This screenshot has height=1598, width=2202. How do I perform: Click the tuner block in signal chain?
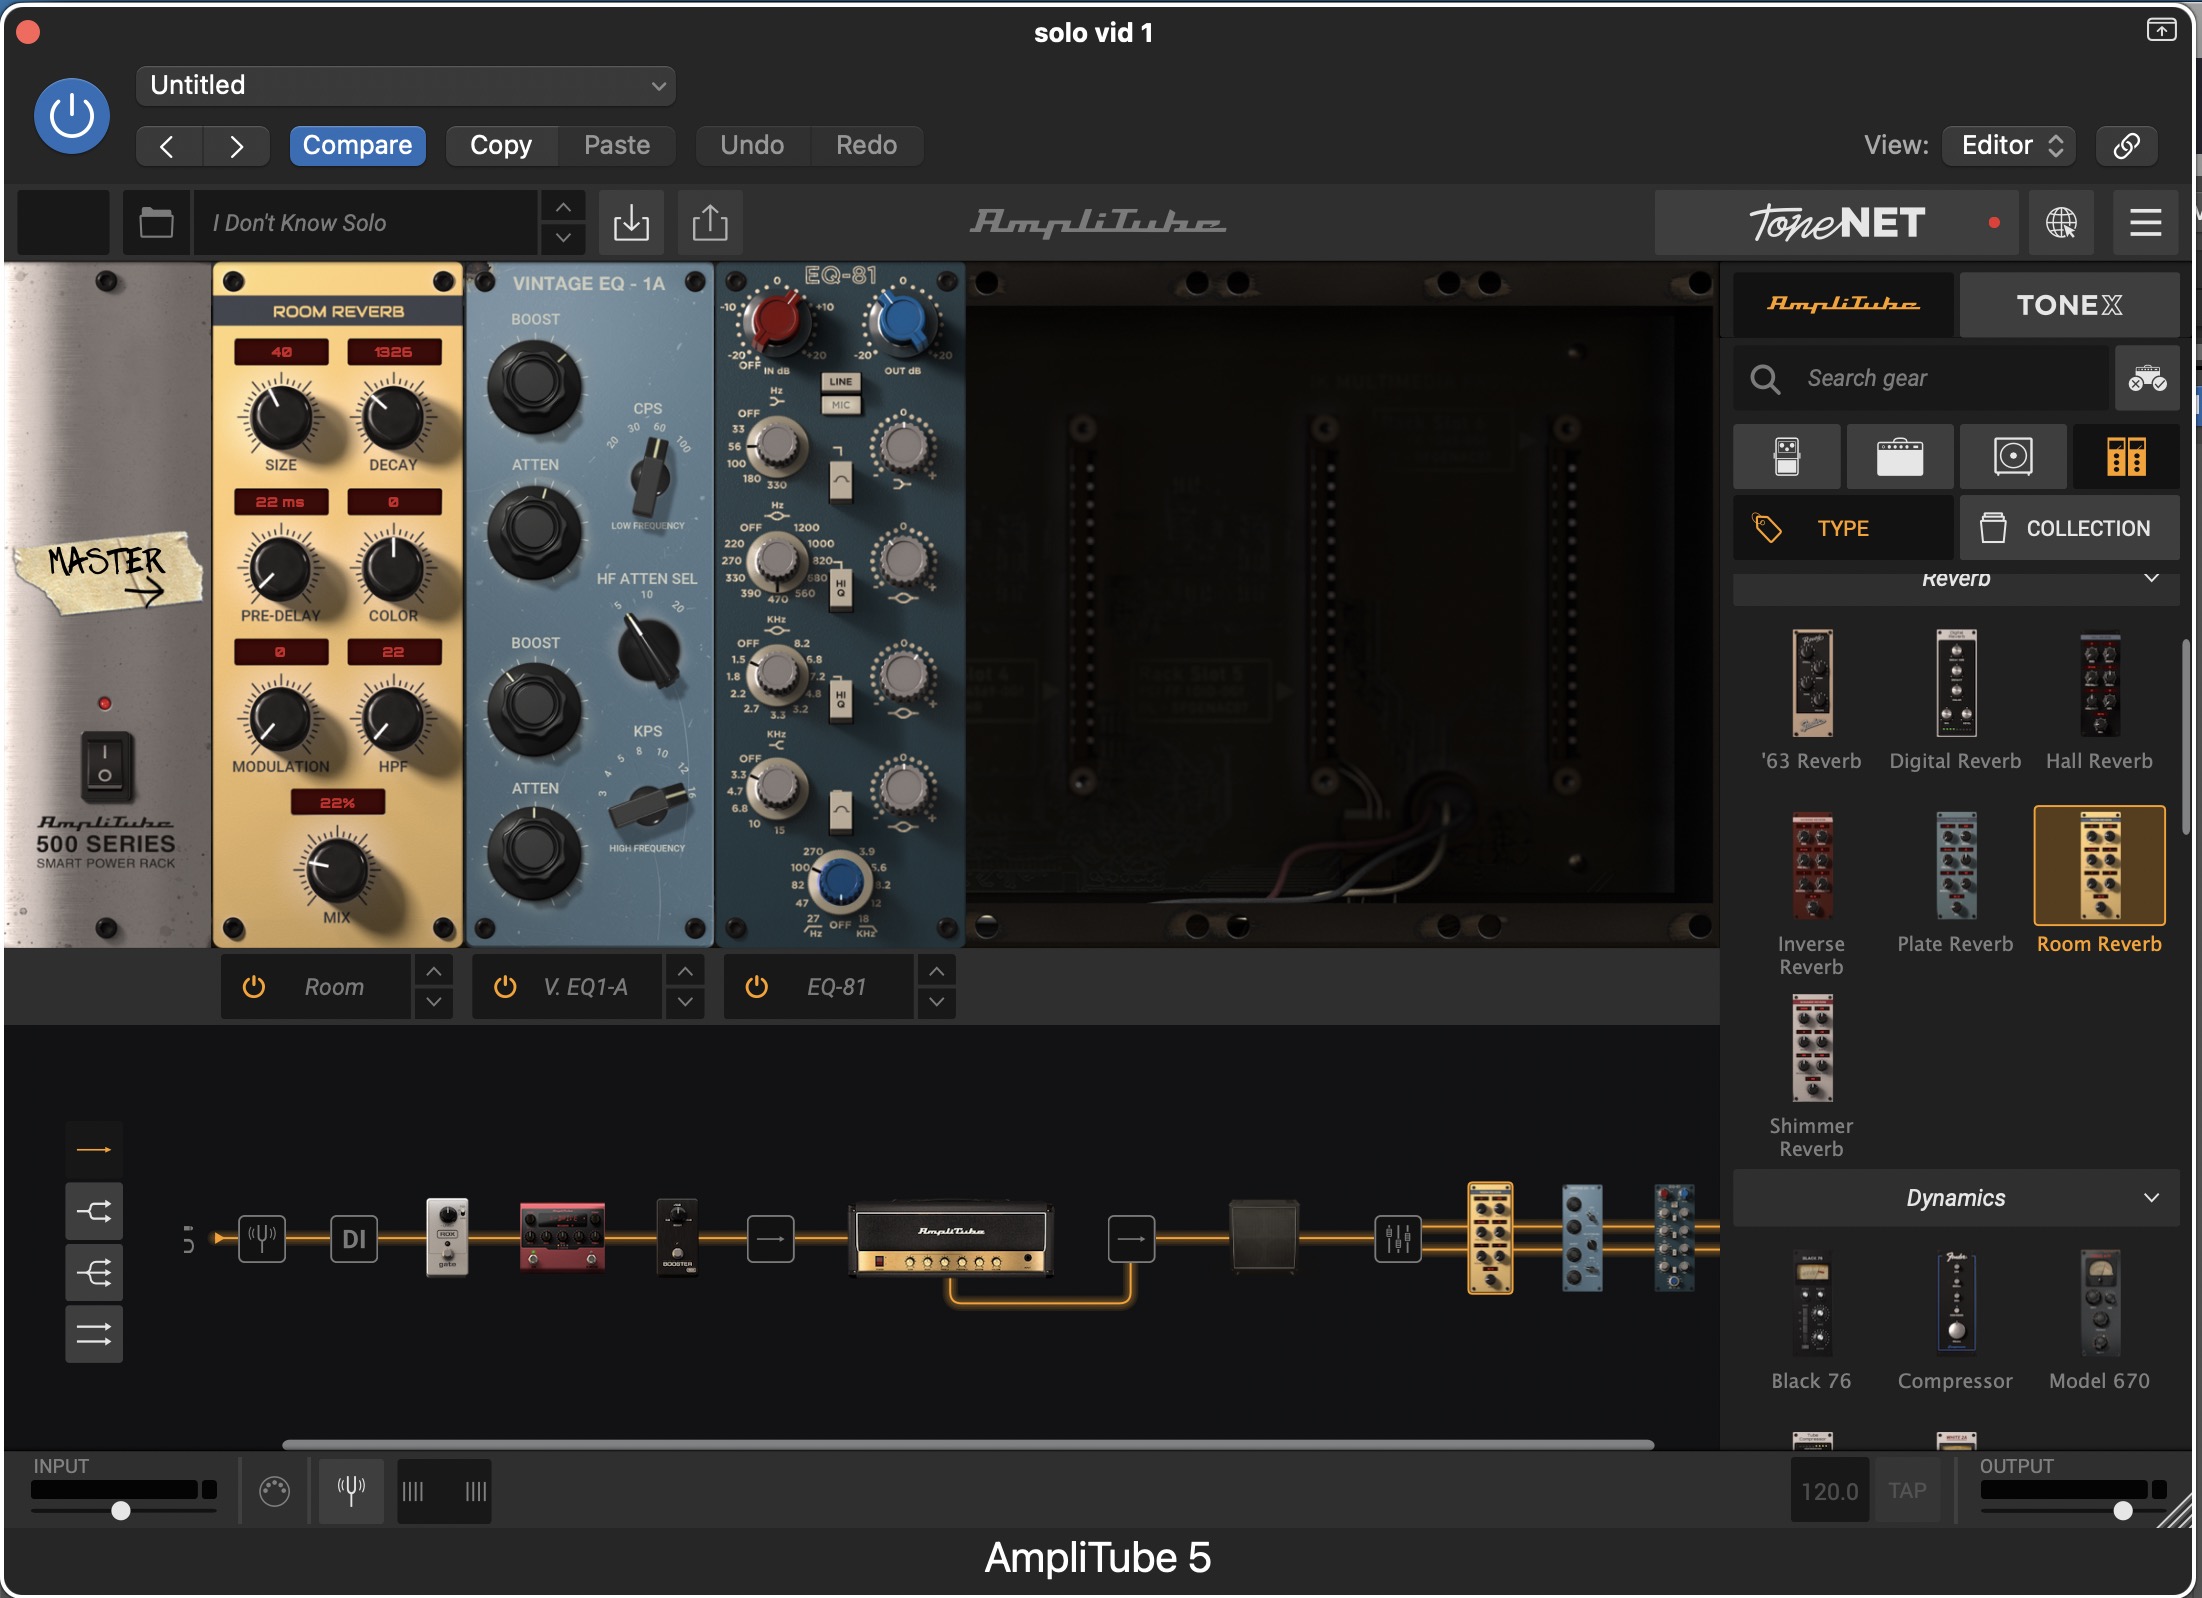(262, 1239)
